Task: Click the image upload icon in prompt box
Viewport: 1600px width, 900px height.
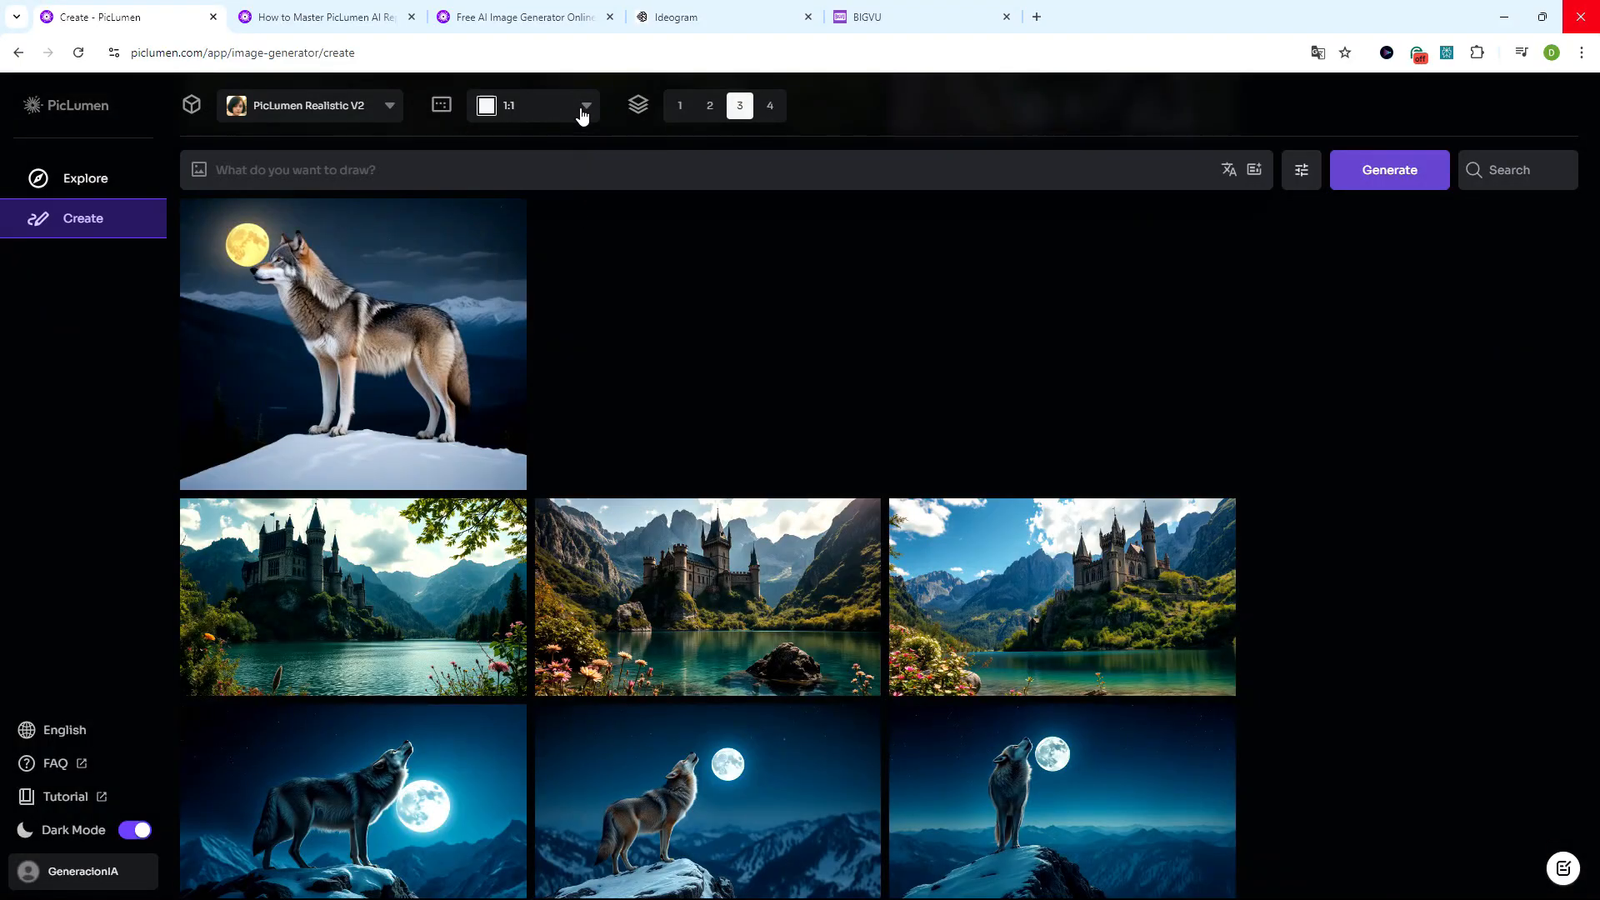Action: point(199,170)
